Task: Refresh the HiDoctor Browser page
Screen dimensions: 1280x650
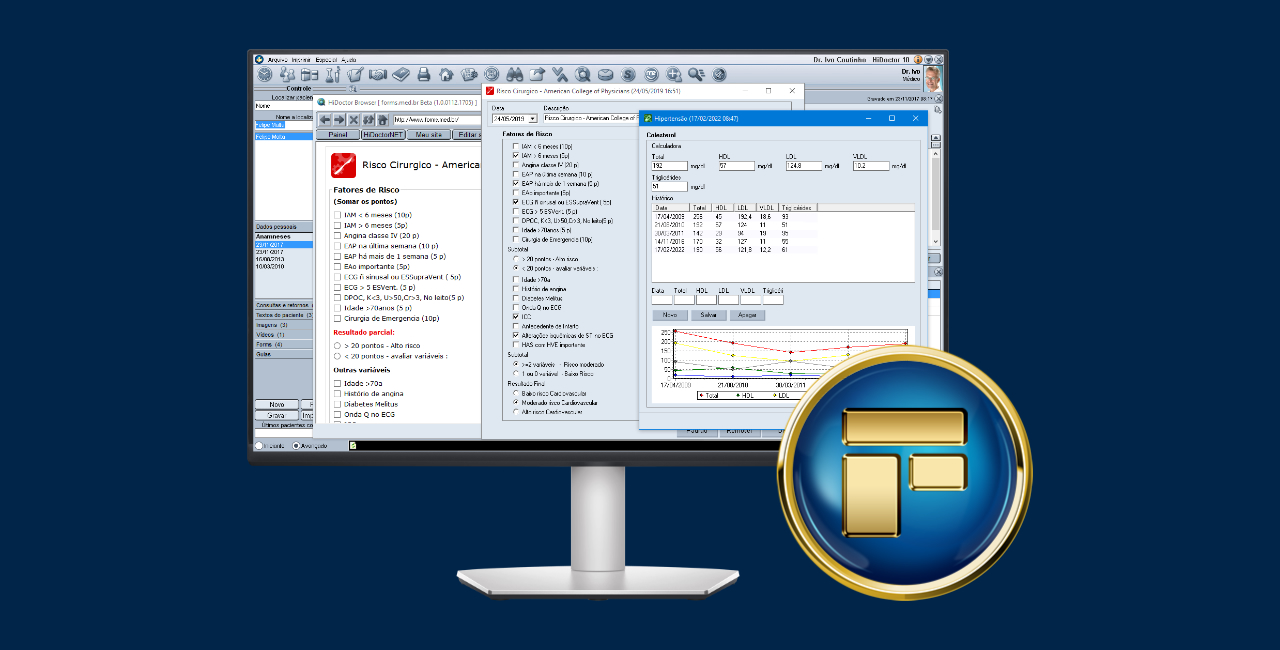Action: (x=368, y=120)
